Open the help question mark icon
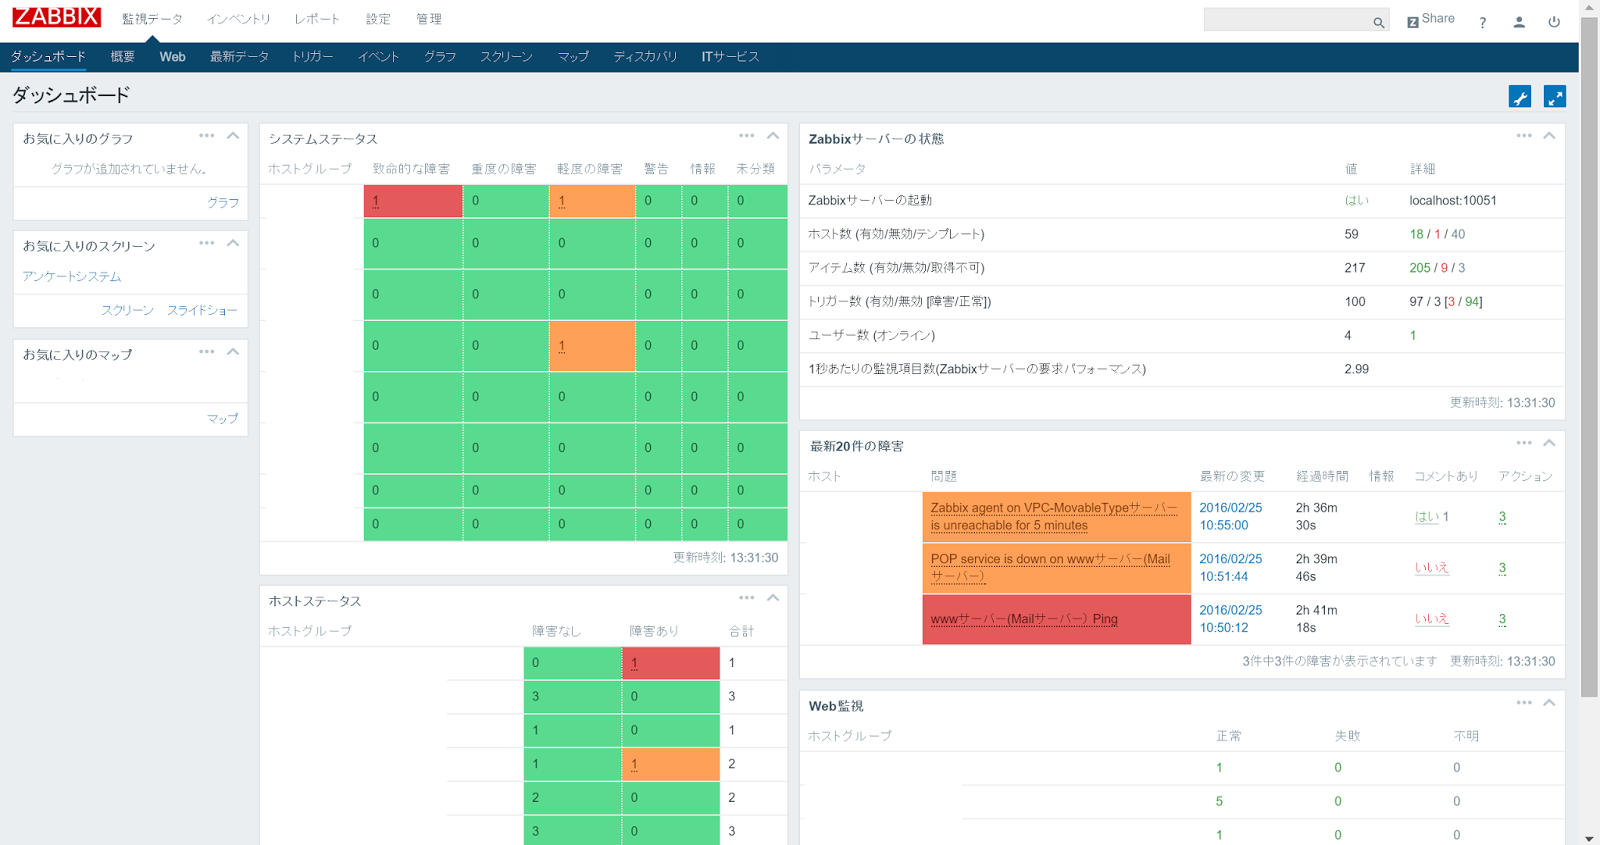Screen dimensions: 1600x845 pos(1483,22)
